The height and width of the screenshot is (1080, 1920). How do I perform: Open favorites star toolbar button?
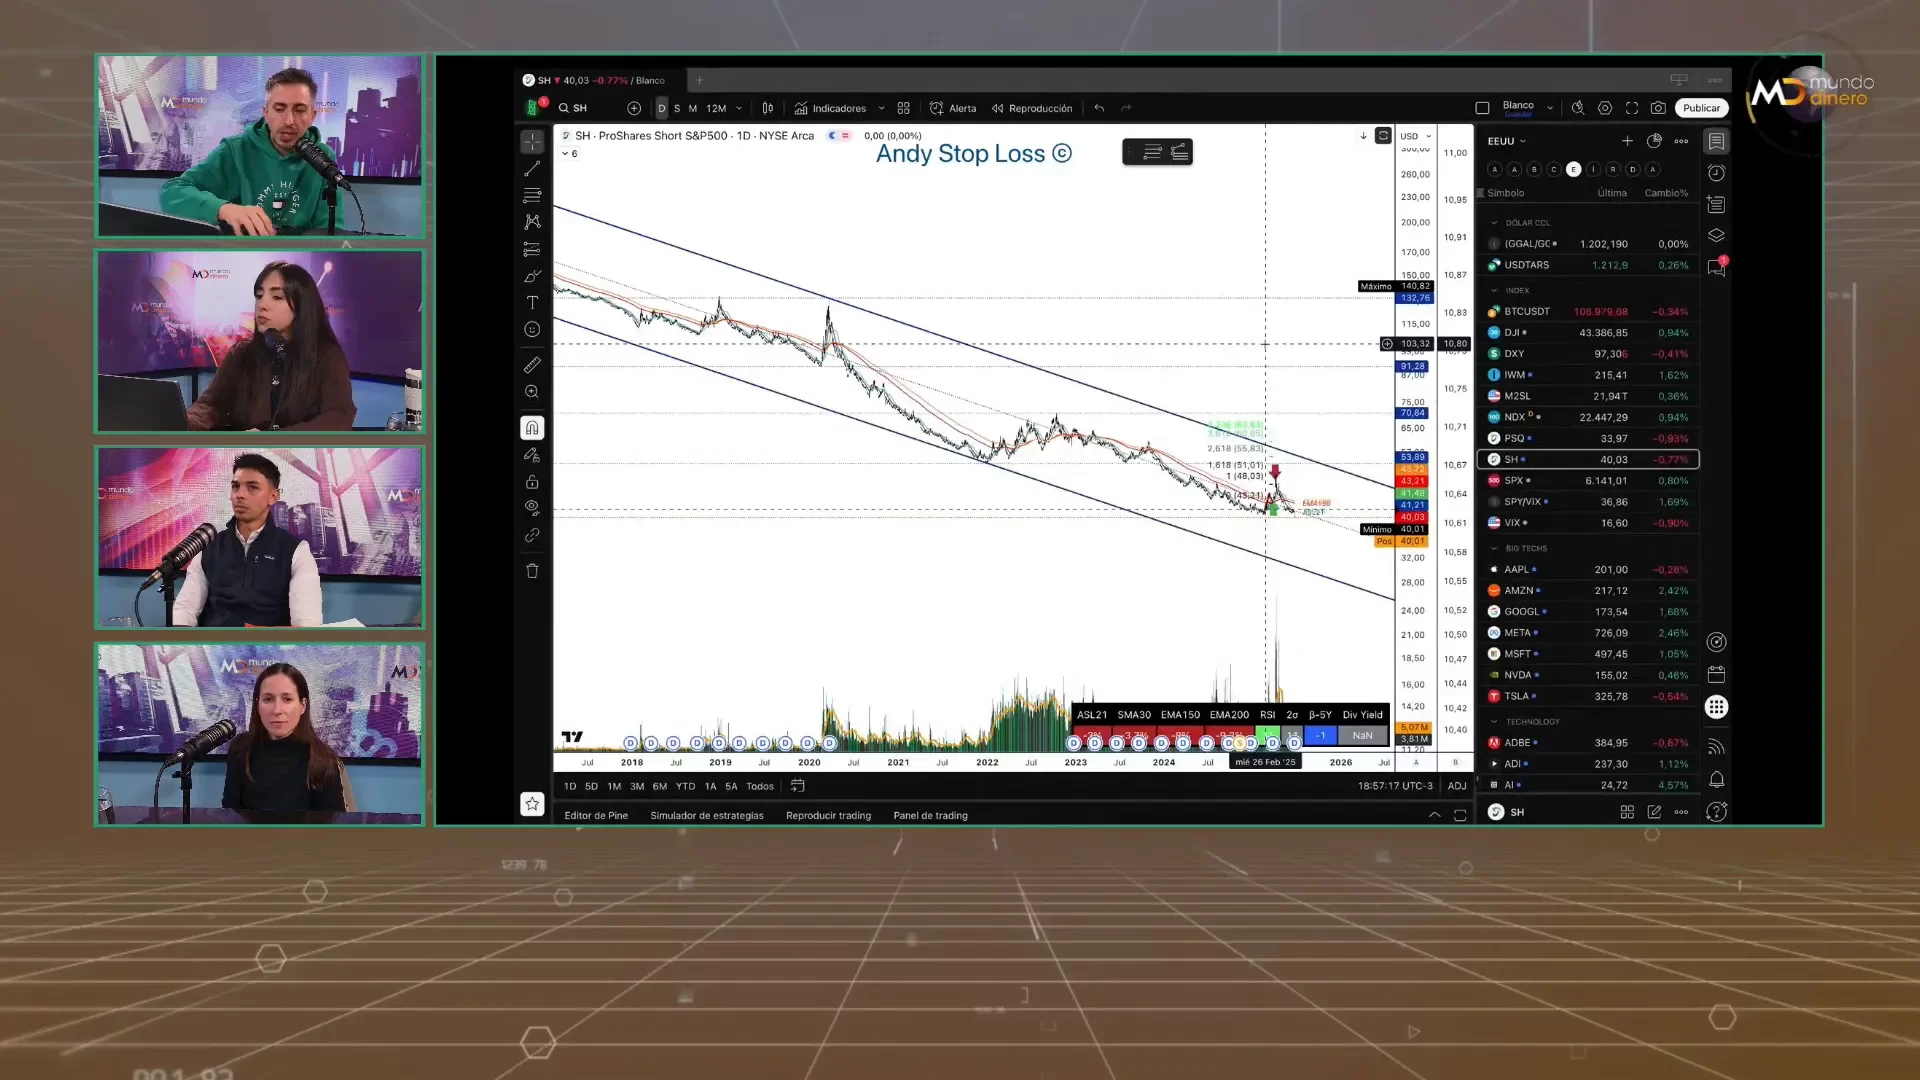point(532,804)
